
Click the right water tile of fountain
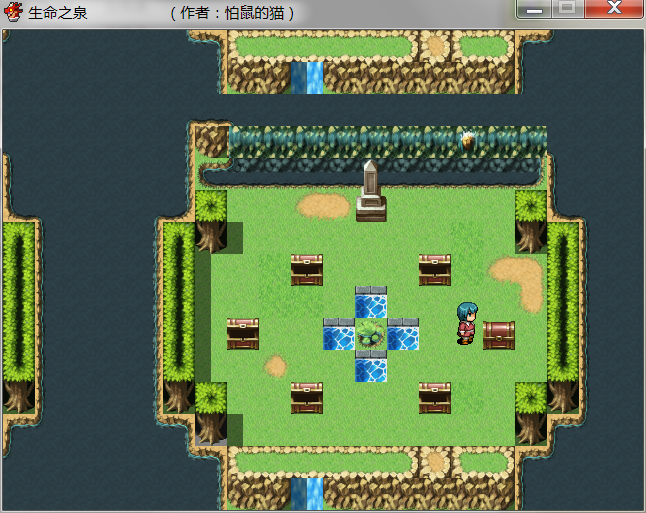coord(403,334)
